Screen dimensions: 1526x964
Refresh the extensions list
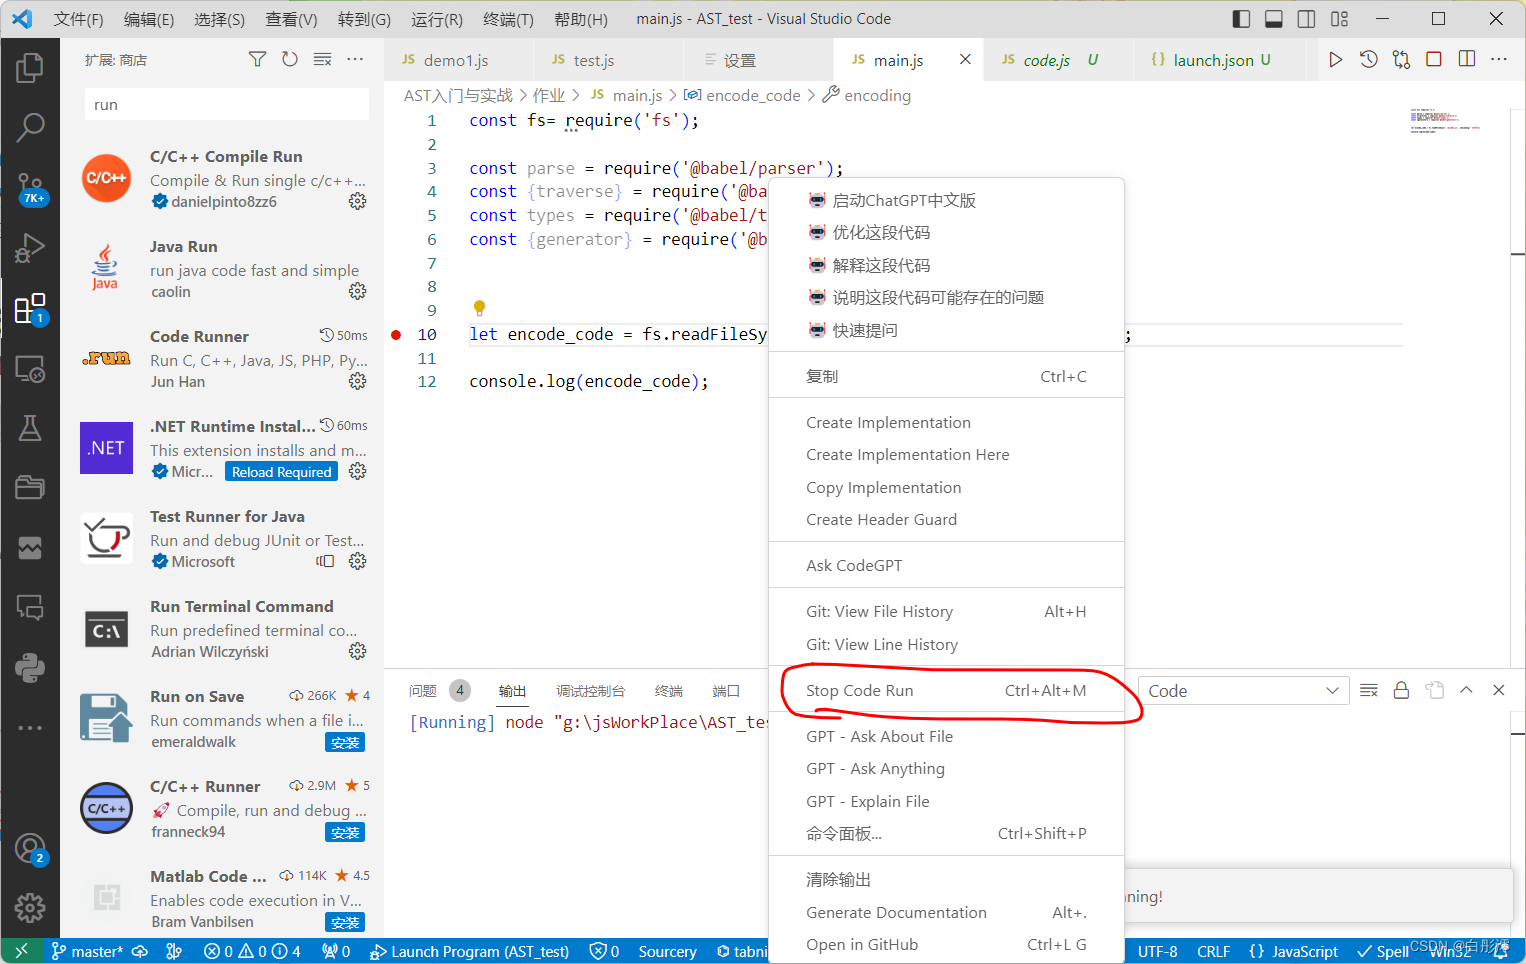(290, 60)
